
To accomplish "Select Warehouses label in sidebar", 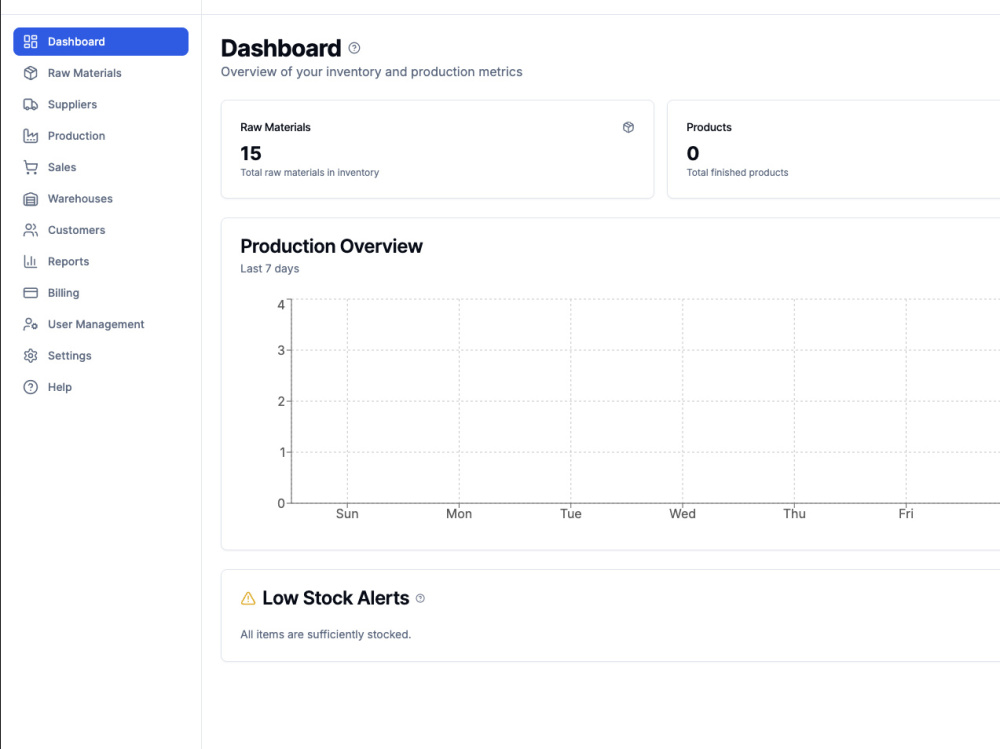I will (80, 198).
